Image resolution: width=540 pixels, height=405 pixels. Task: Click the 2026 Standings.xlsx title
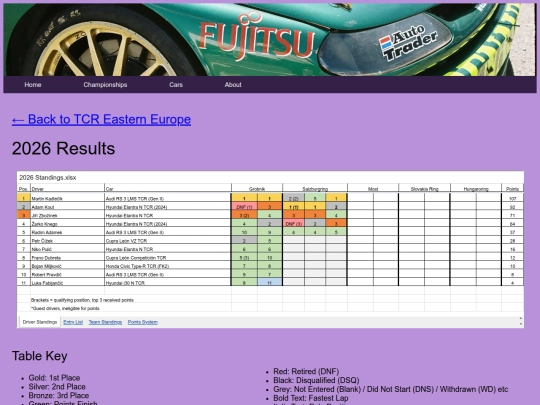[x=48, y=178]
